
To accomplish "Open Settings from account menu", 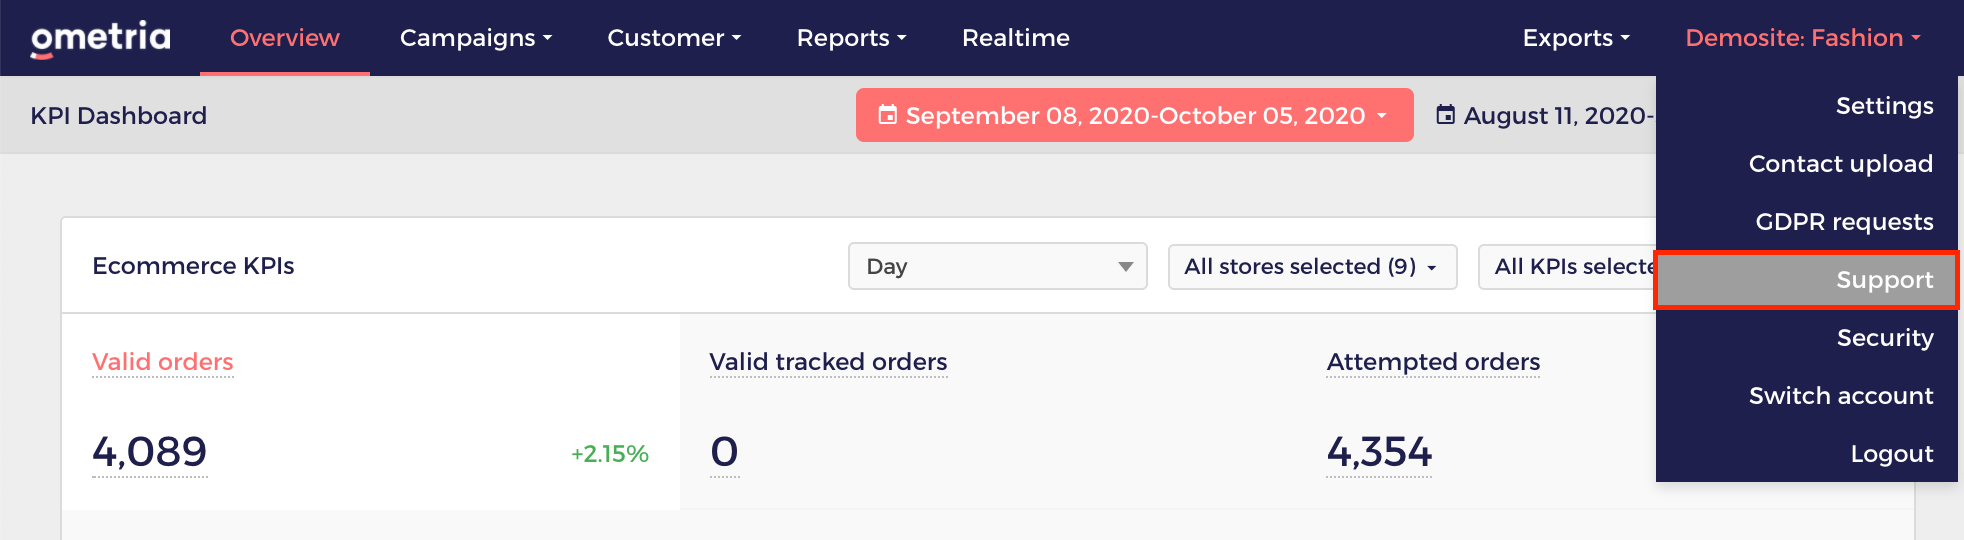I will (x=1884, y=106).
